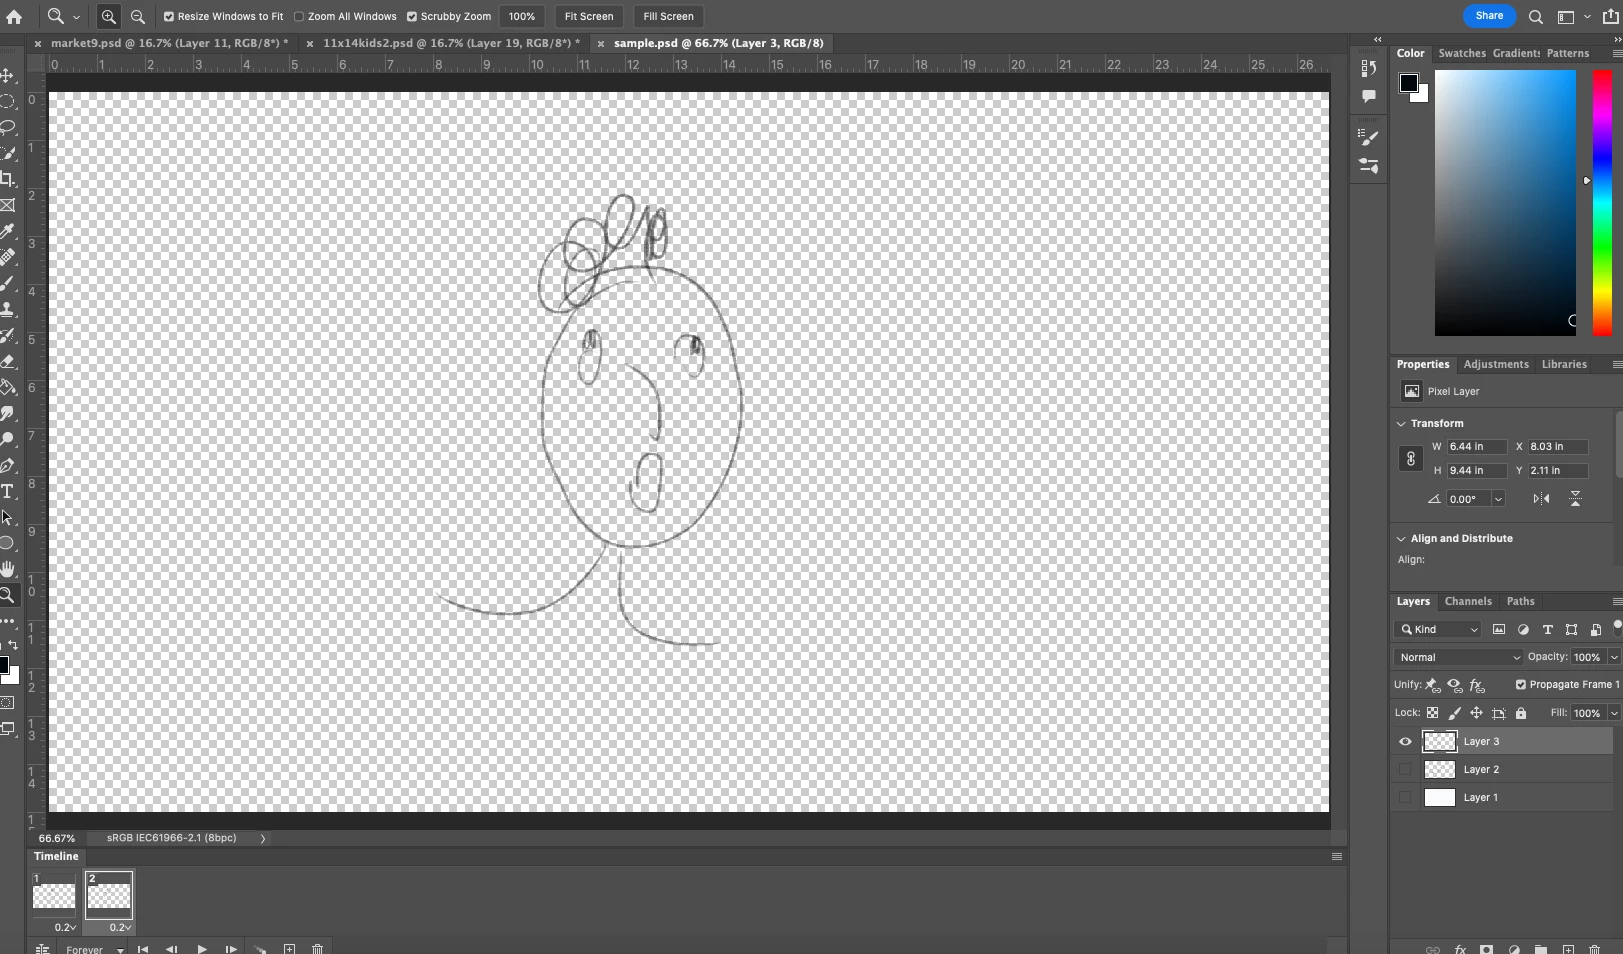Switch to the Channels tab
The width and height of the screenshot is (1623, 954).
1468,601
